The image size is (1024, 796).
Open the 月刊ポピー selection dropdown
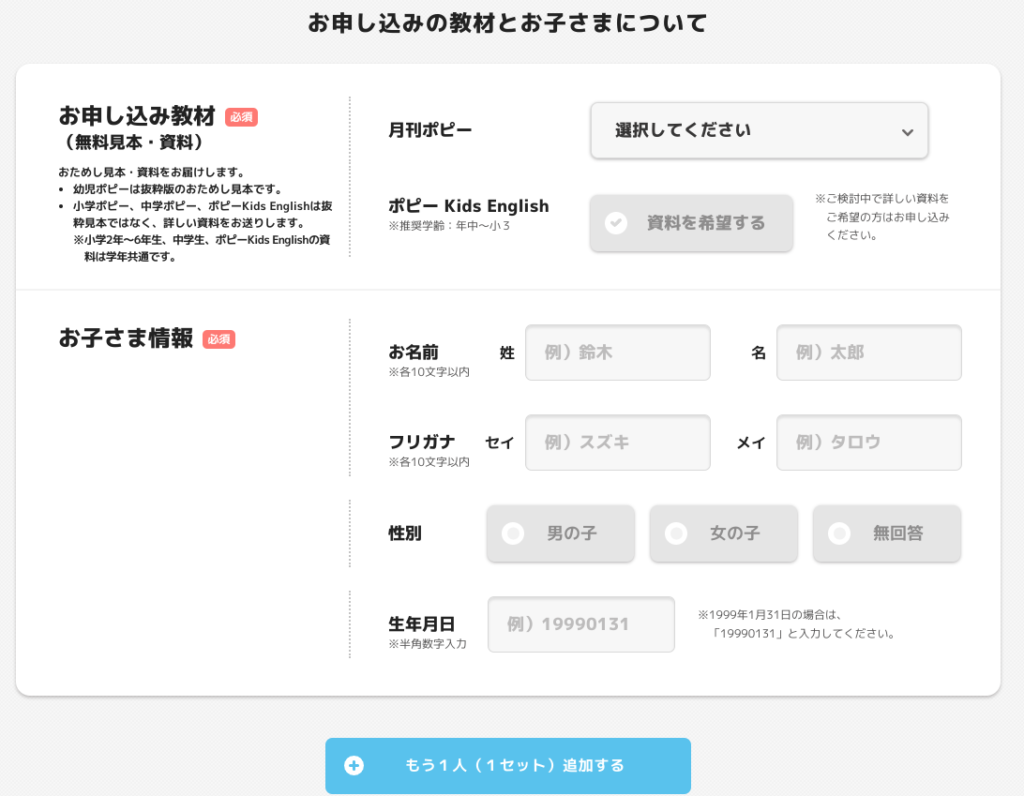(759, 130)
